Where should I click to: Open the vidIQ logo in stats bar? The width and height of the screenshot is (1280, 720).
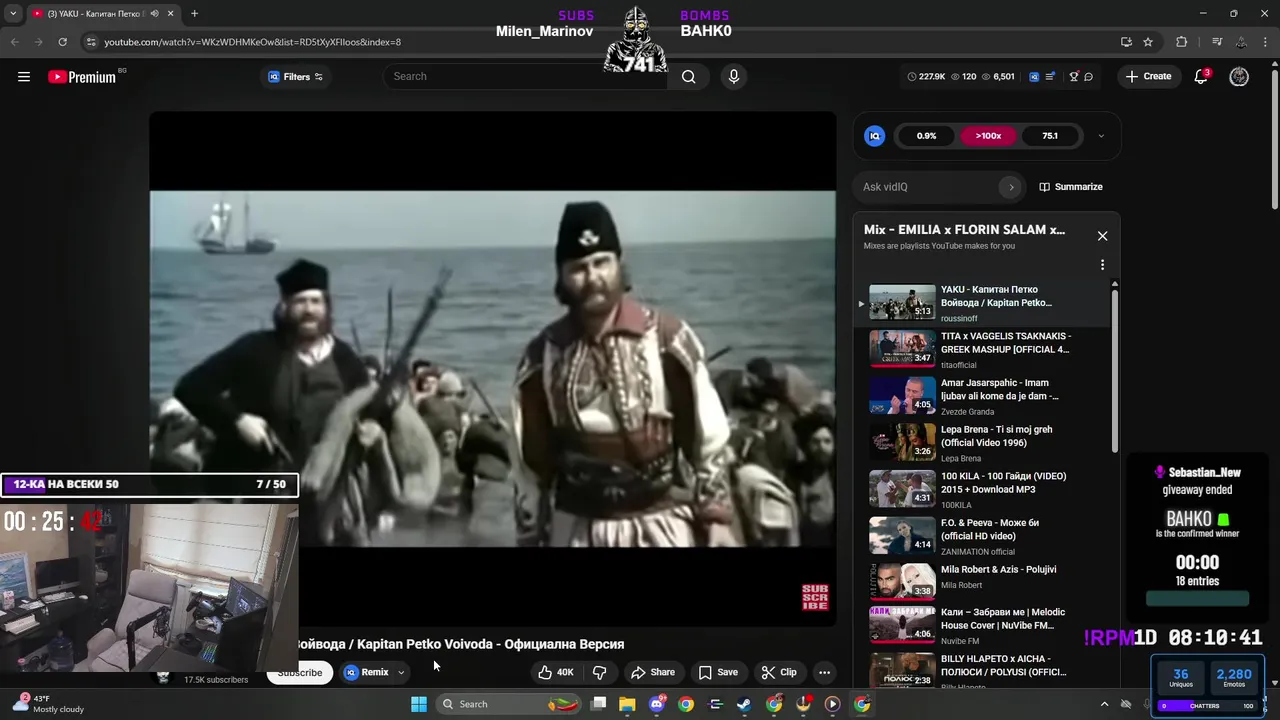click(x=1034, y=77)
